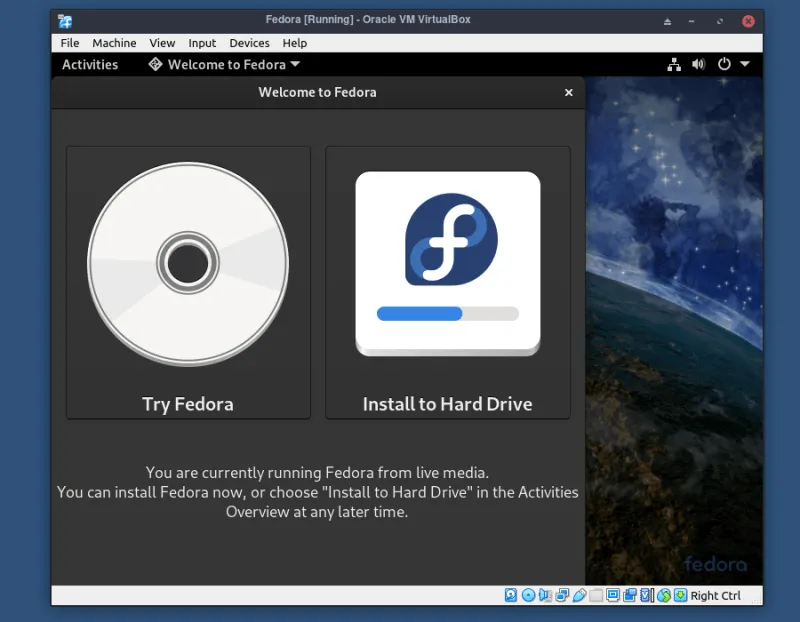
Task: Open the Machine menu in VirtualBox
Action: point(114,43)
